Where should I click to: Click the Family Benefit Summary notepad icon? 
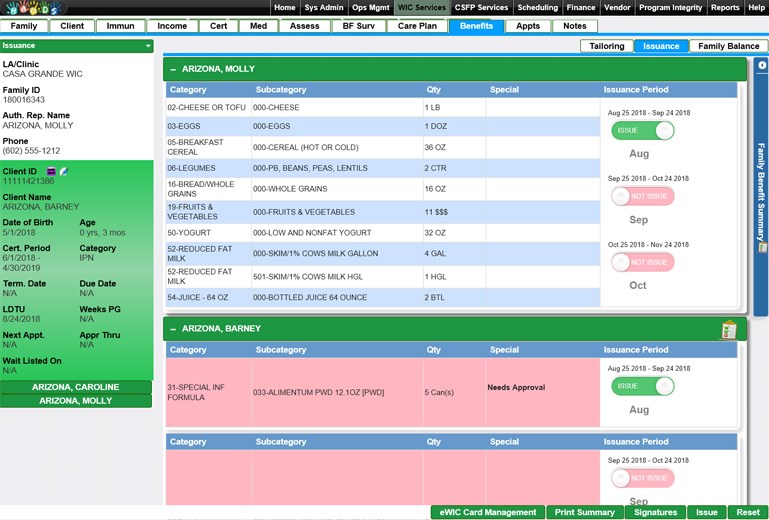pyautogui.click(x=762, y=247)
